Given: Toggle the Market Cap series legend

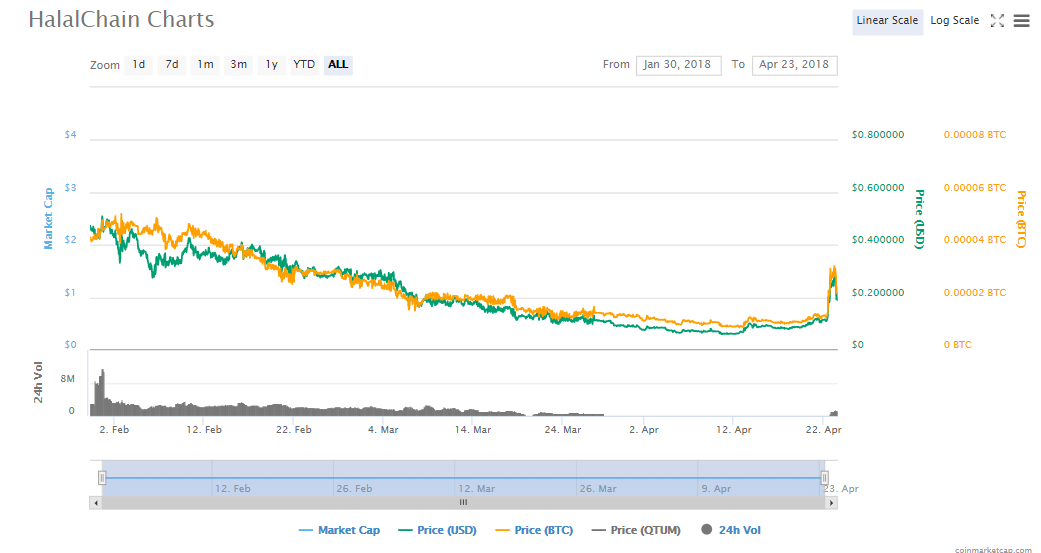Looking at the screenshot, I should click(x=339, y=530).
